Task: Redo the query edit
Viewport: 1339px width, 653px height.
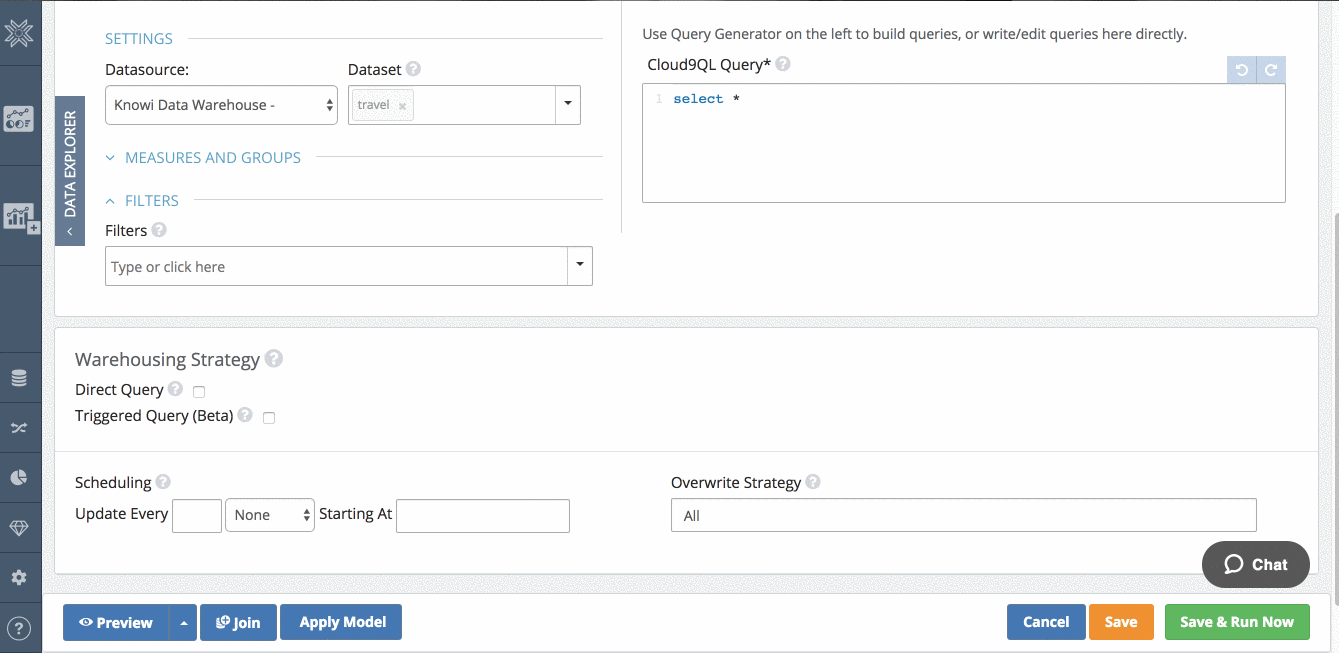Action: pyautogui.click(x=1271, y=70)
